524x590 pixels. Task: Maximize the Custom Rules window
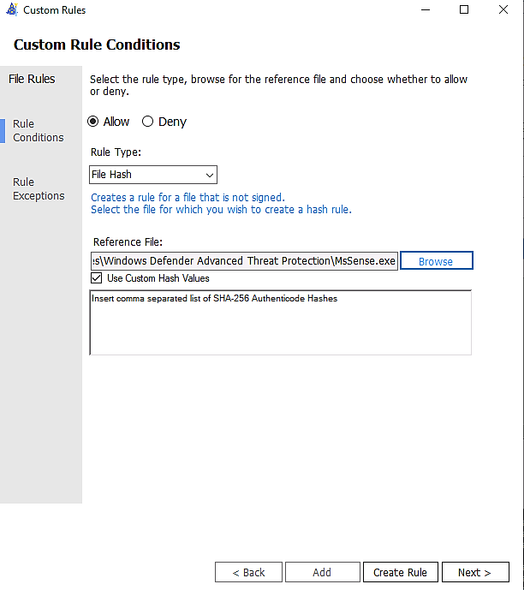[x=464, y=10]
